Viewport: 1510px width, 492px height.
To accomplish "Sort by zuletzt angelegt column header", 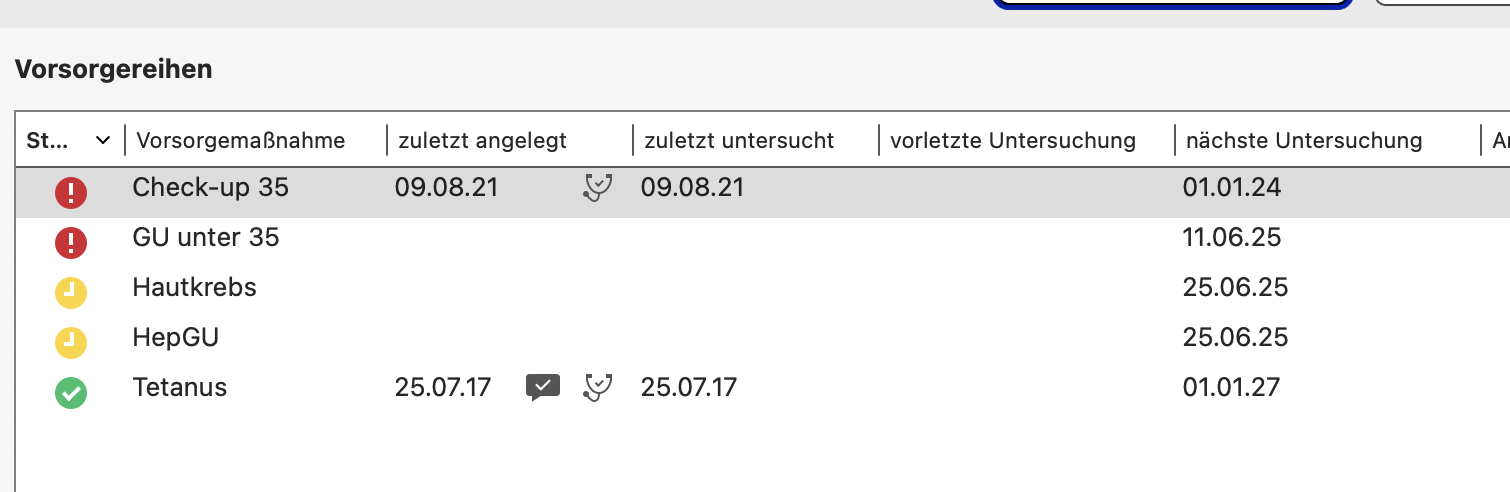I will click(483, 141).
